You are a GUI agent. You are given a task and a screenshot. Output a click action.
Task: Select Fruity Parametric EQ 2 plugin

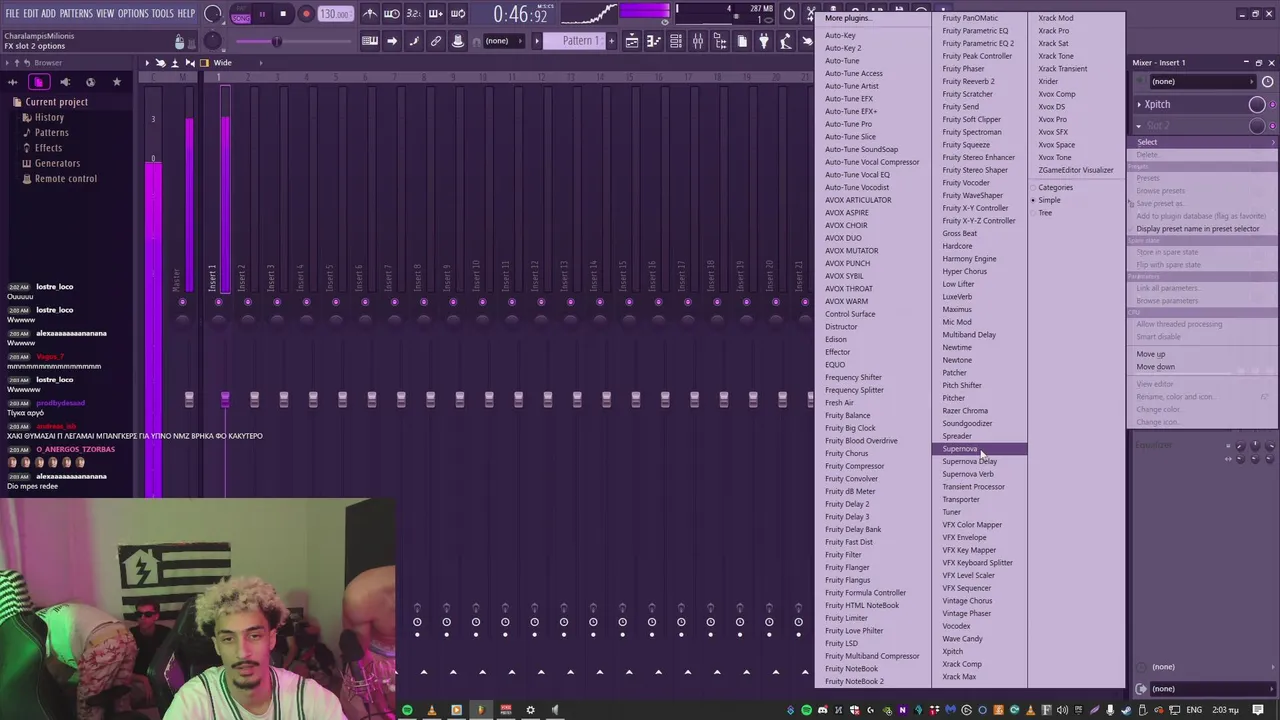click(x=978, y=43)
